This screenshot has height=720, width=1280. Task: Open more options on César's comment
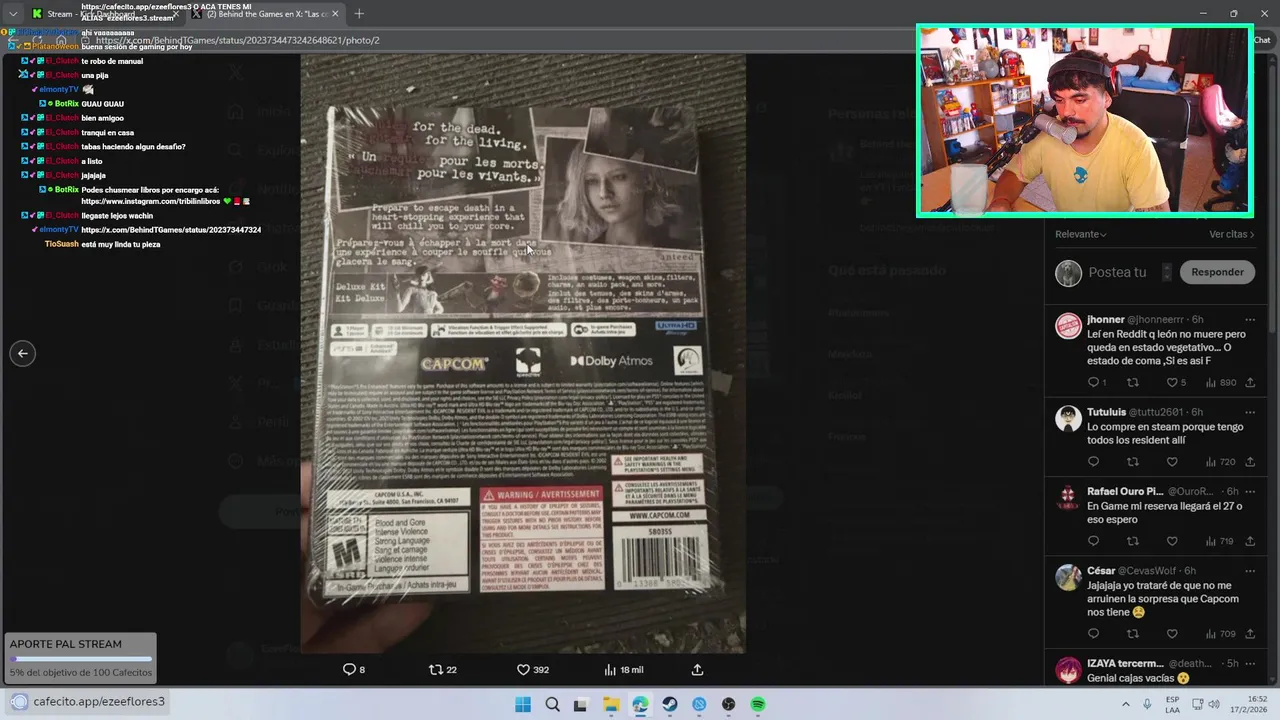1250,571
